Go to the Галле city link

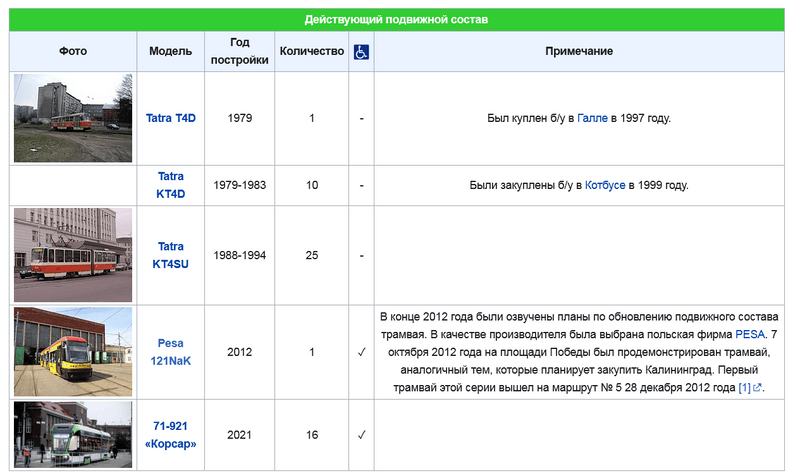(x=592, y=118)
